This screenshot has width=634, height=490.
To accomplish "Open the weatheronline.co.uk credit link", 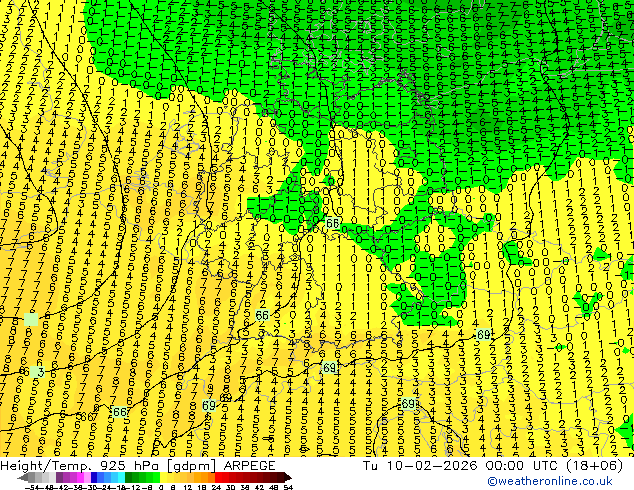I will 550,481.
